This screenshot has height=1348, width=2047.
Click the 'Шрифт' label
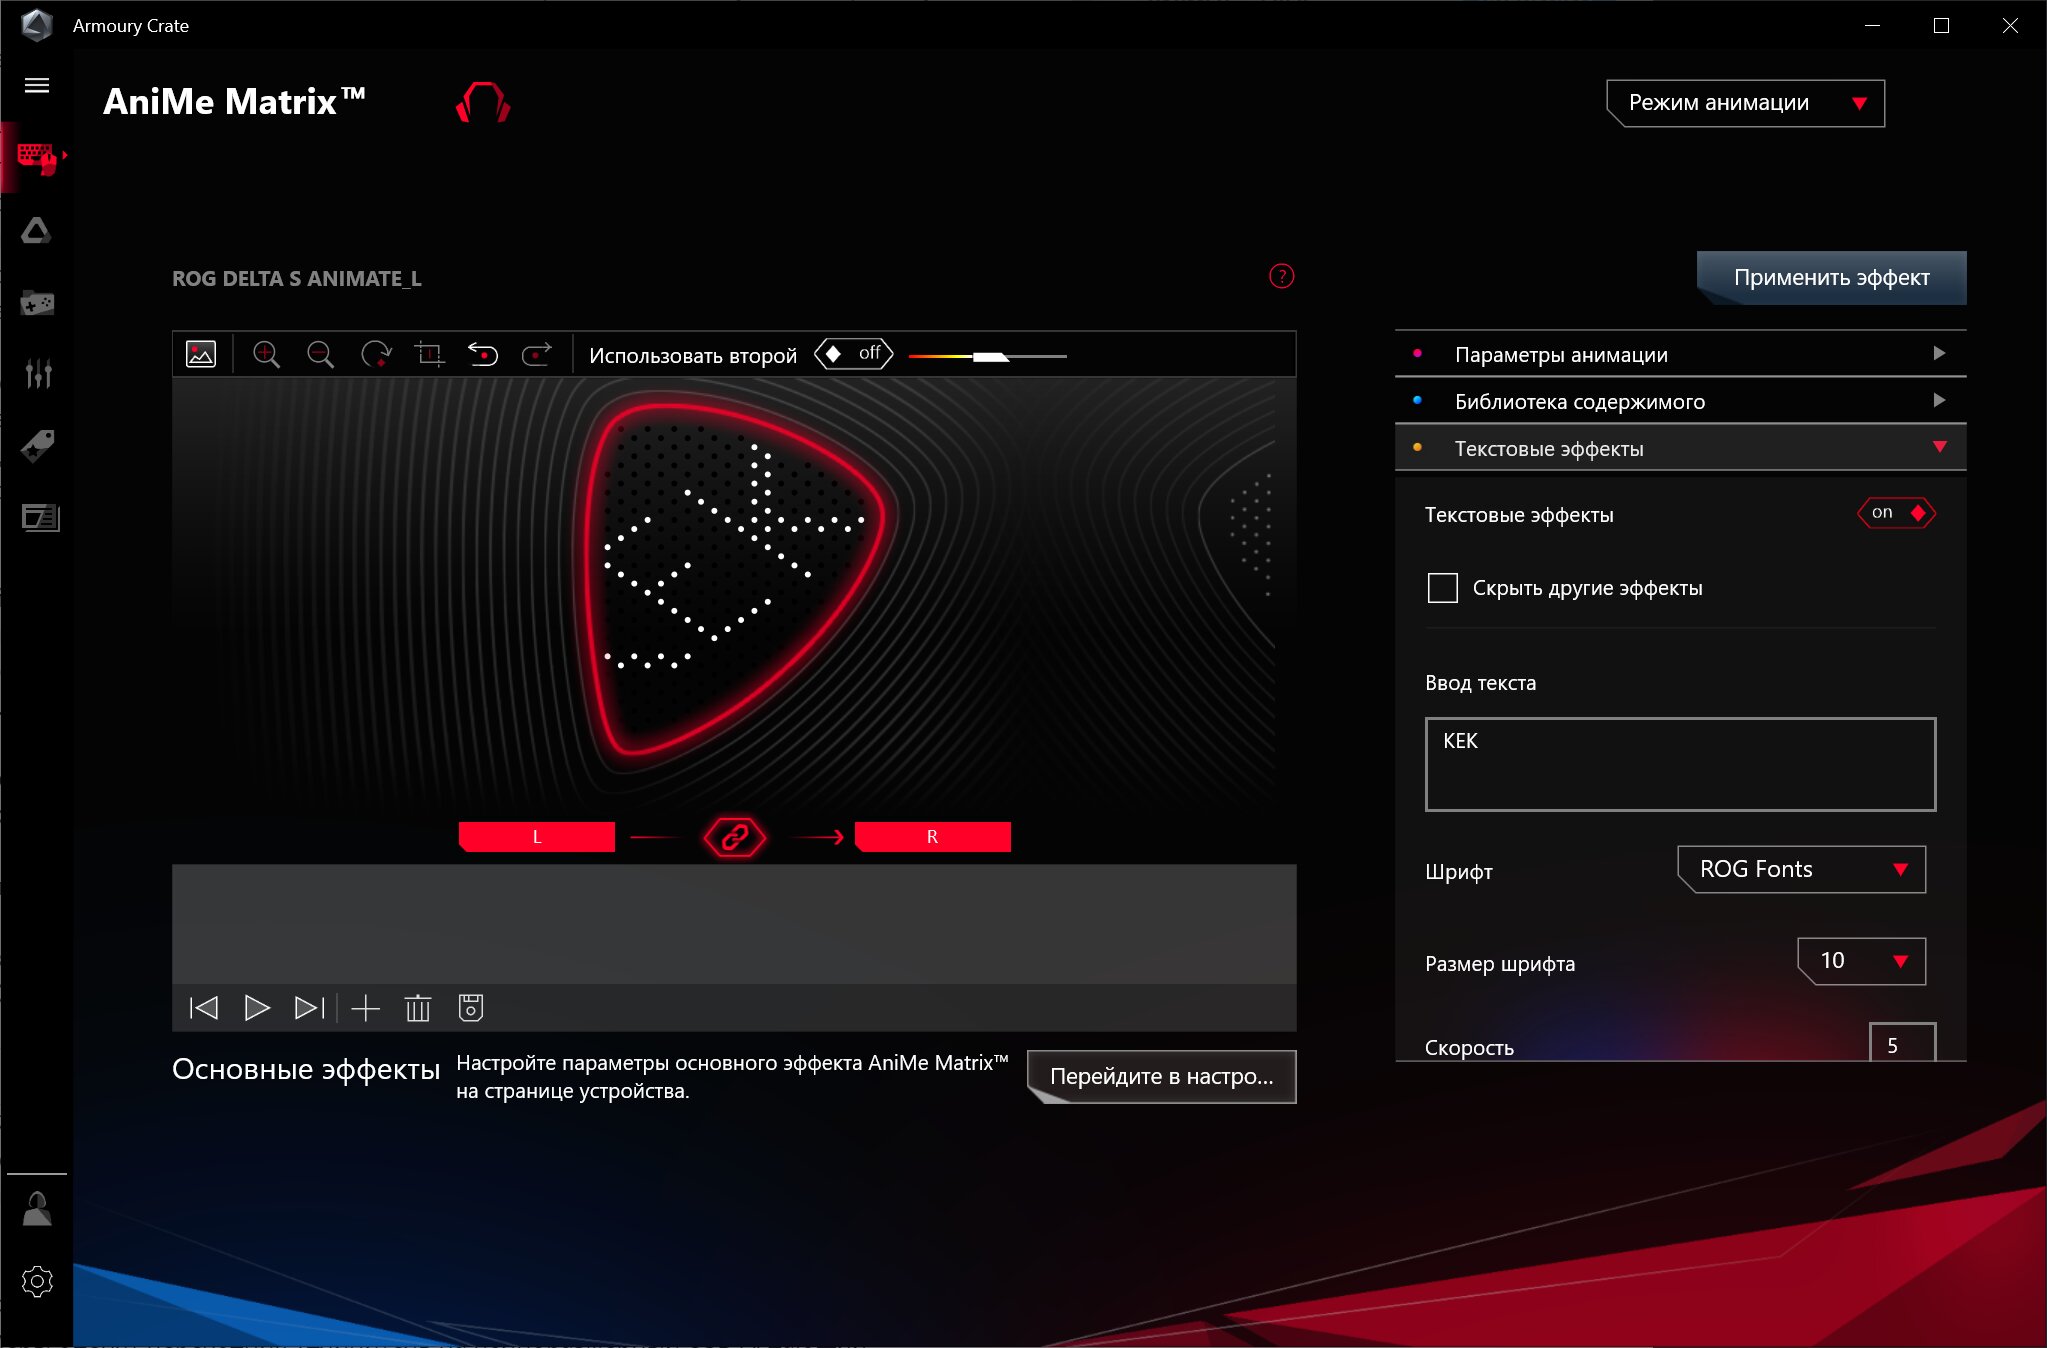tap(1459, 872)
